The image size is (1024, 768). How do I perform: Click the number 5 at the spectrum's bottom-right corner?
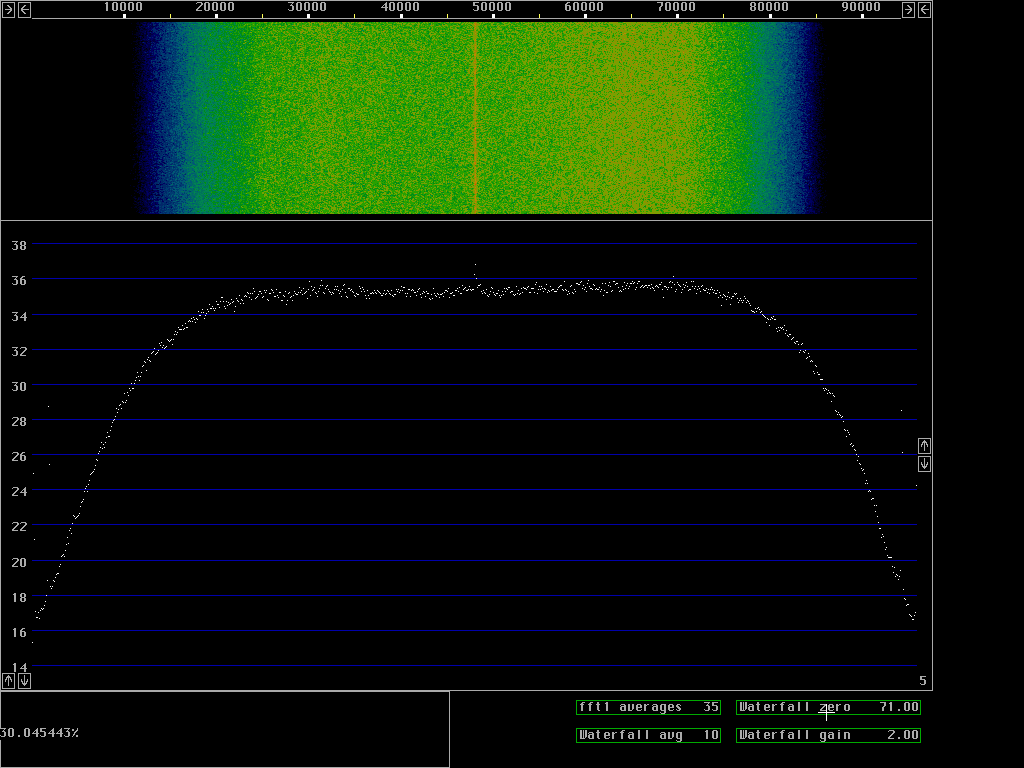click(923, 681)
